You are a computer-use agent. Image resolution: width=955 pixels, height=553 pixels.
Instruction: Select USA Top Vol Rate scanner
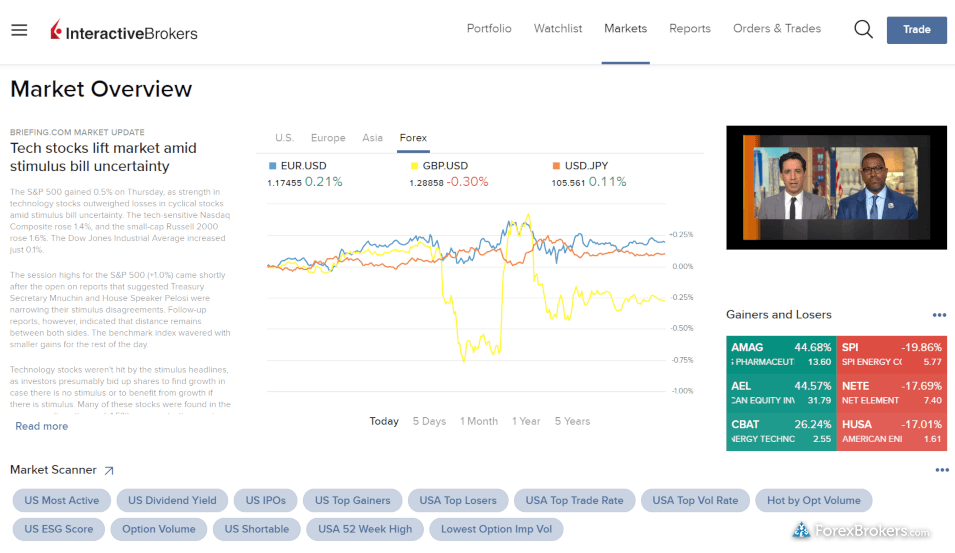pyautogui.click(x=695, y=501)
